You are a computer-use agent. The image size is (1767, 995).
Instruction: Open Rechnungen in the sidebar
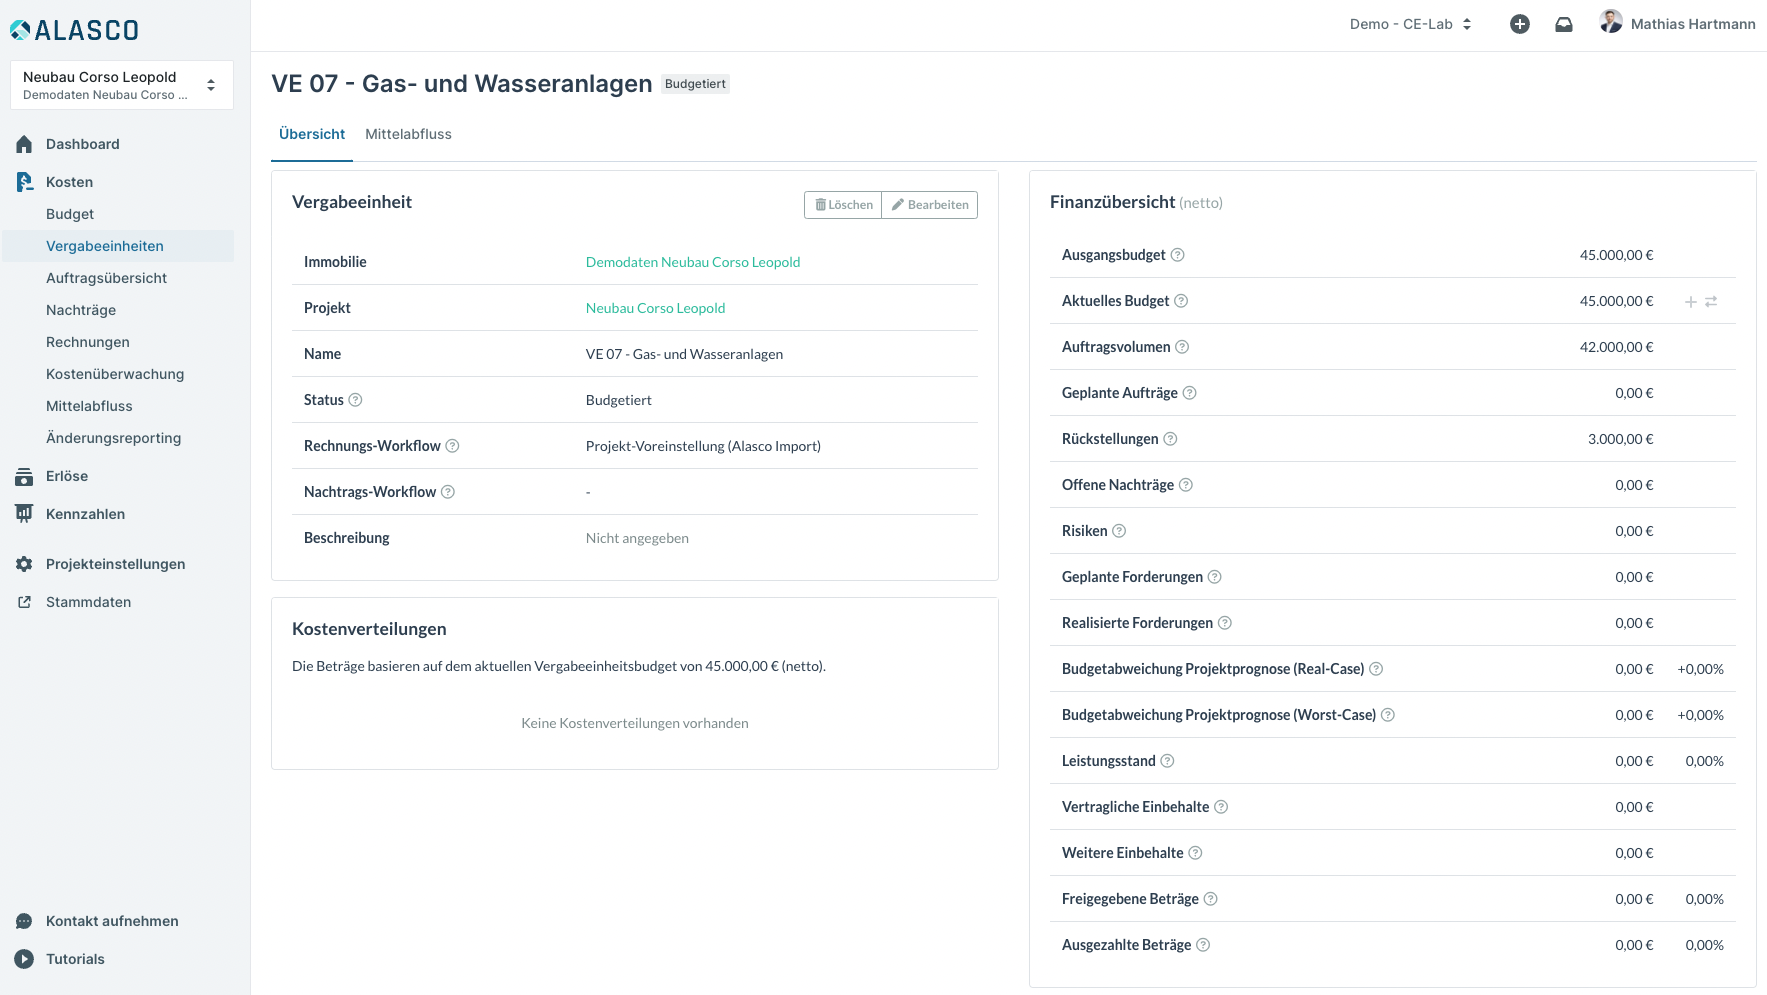tap(88, 342)
